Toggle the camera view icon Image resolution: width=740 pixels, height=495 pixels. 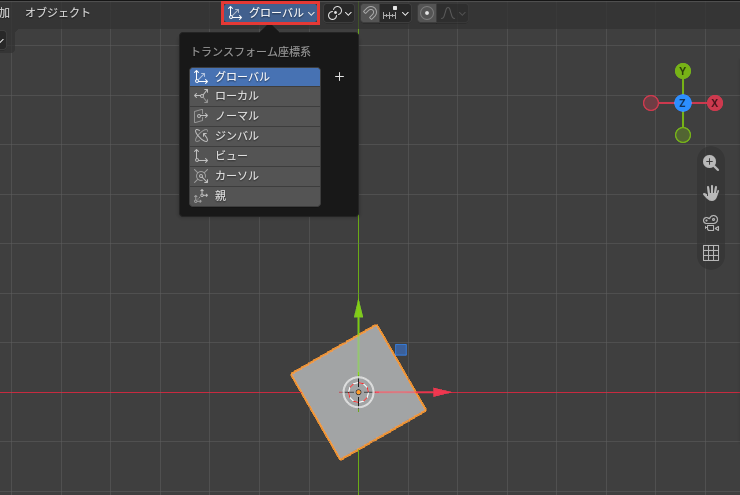point(711,223)
